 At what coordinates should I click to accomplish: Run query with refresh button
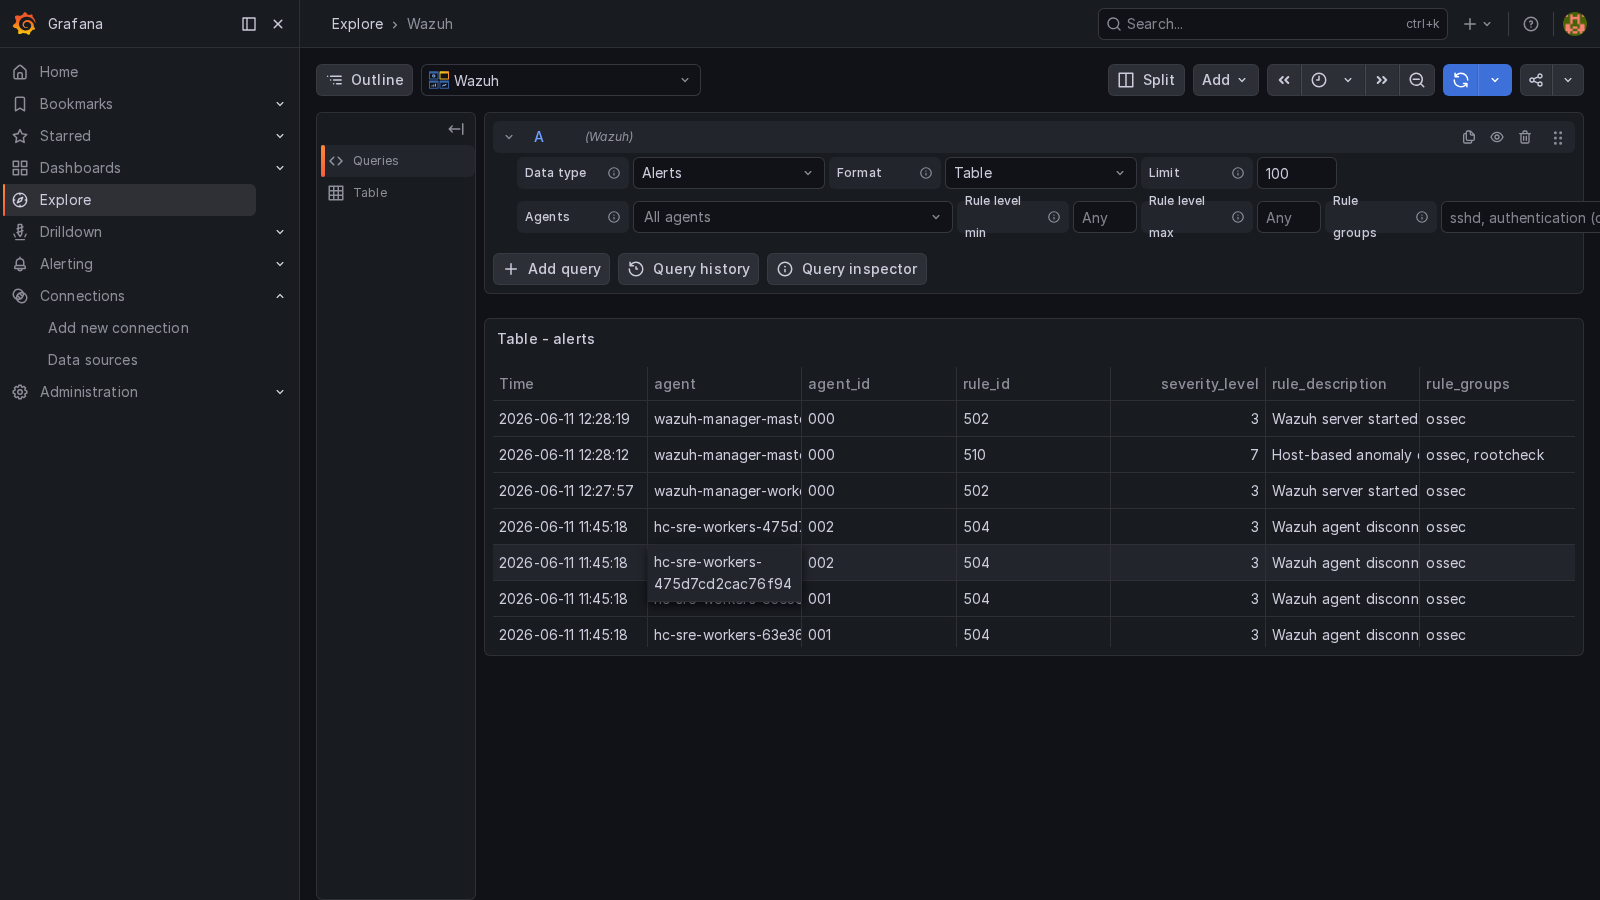point(1461,80)
